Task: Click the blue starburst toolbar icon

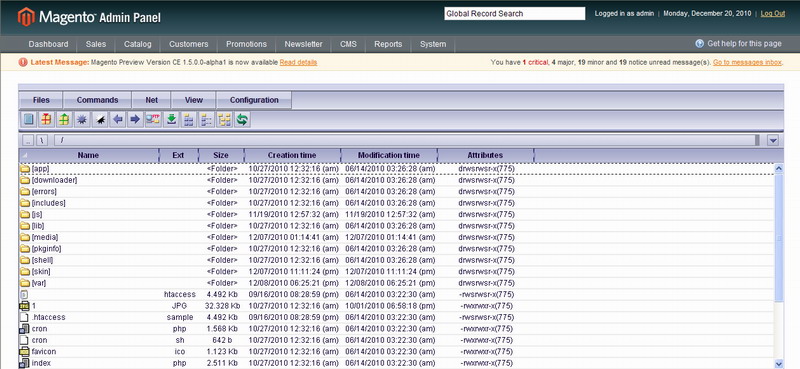Action: pos(82,119)
